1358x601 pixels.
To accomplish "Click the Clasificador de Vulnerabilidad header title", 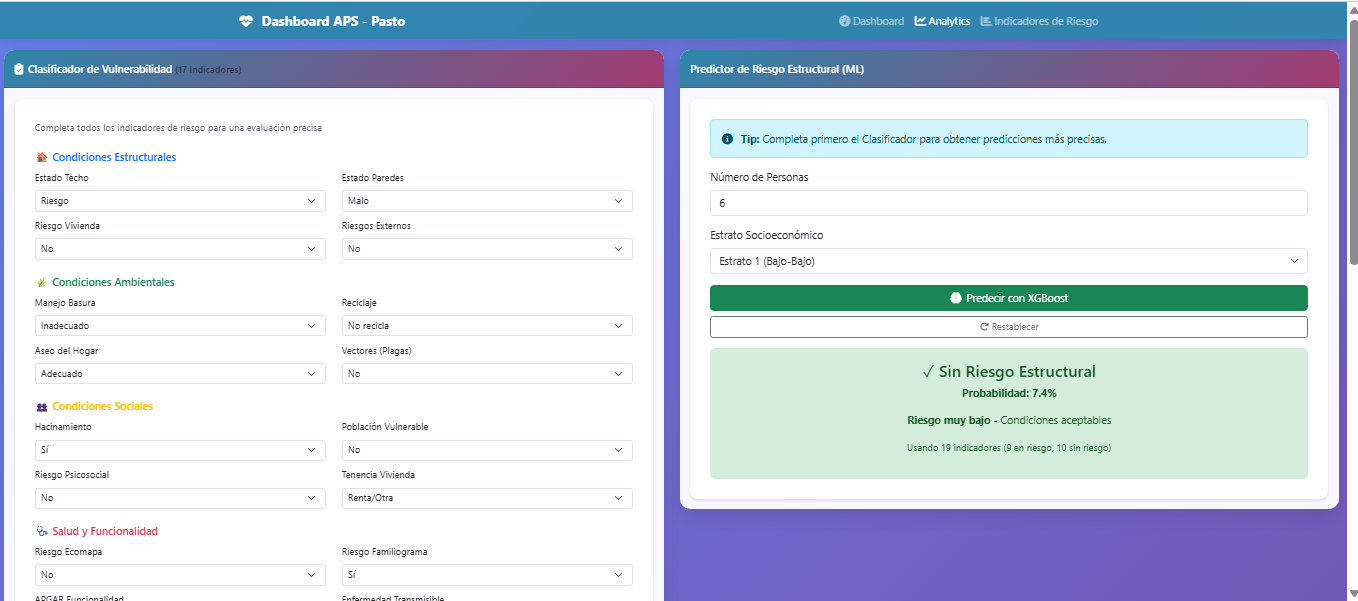I will (100, 70).
